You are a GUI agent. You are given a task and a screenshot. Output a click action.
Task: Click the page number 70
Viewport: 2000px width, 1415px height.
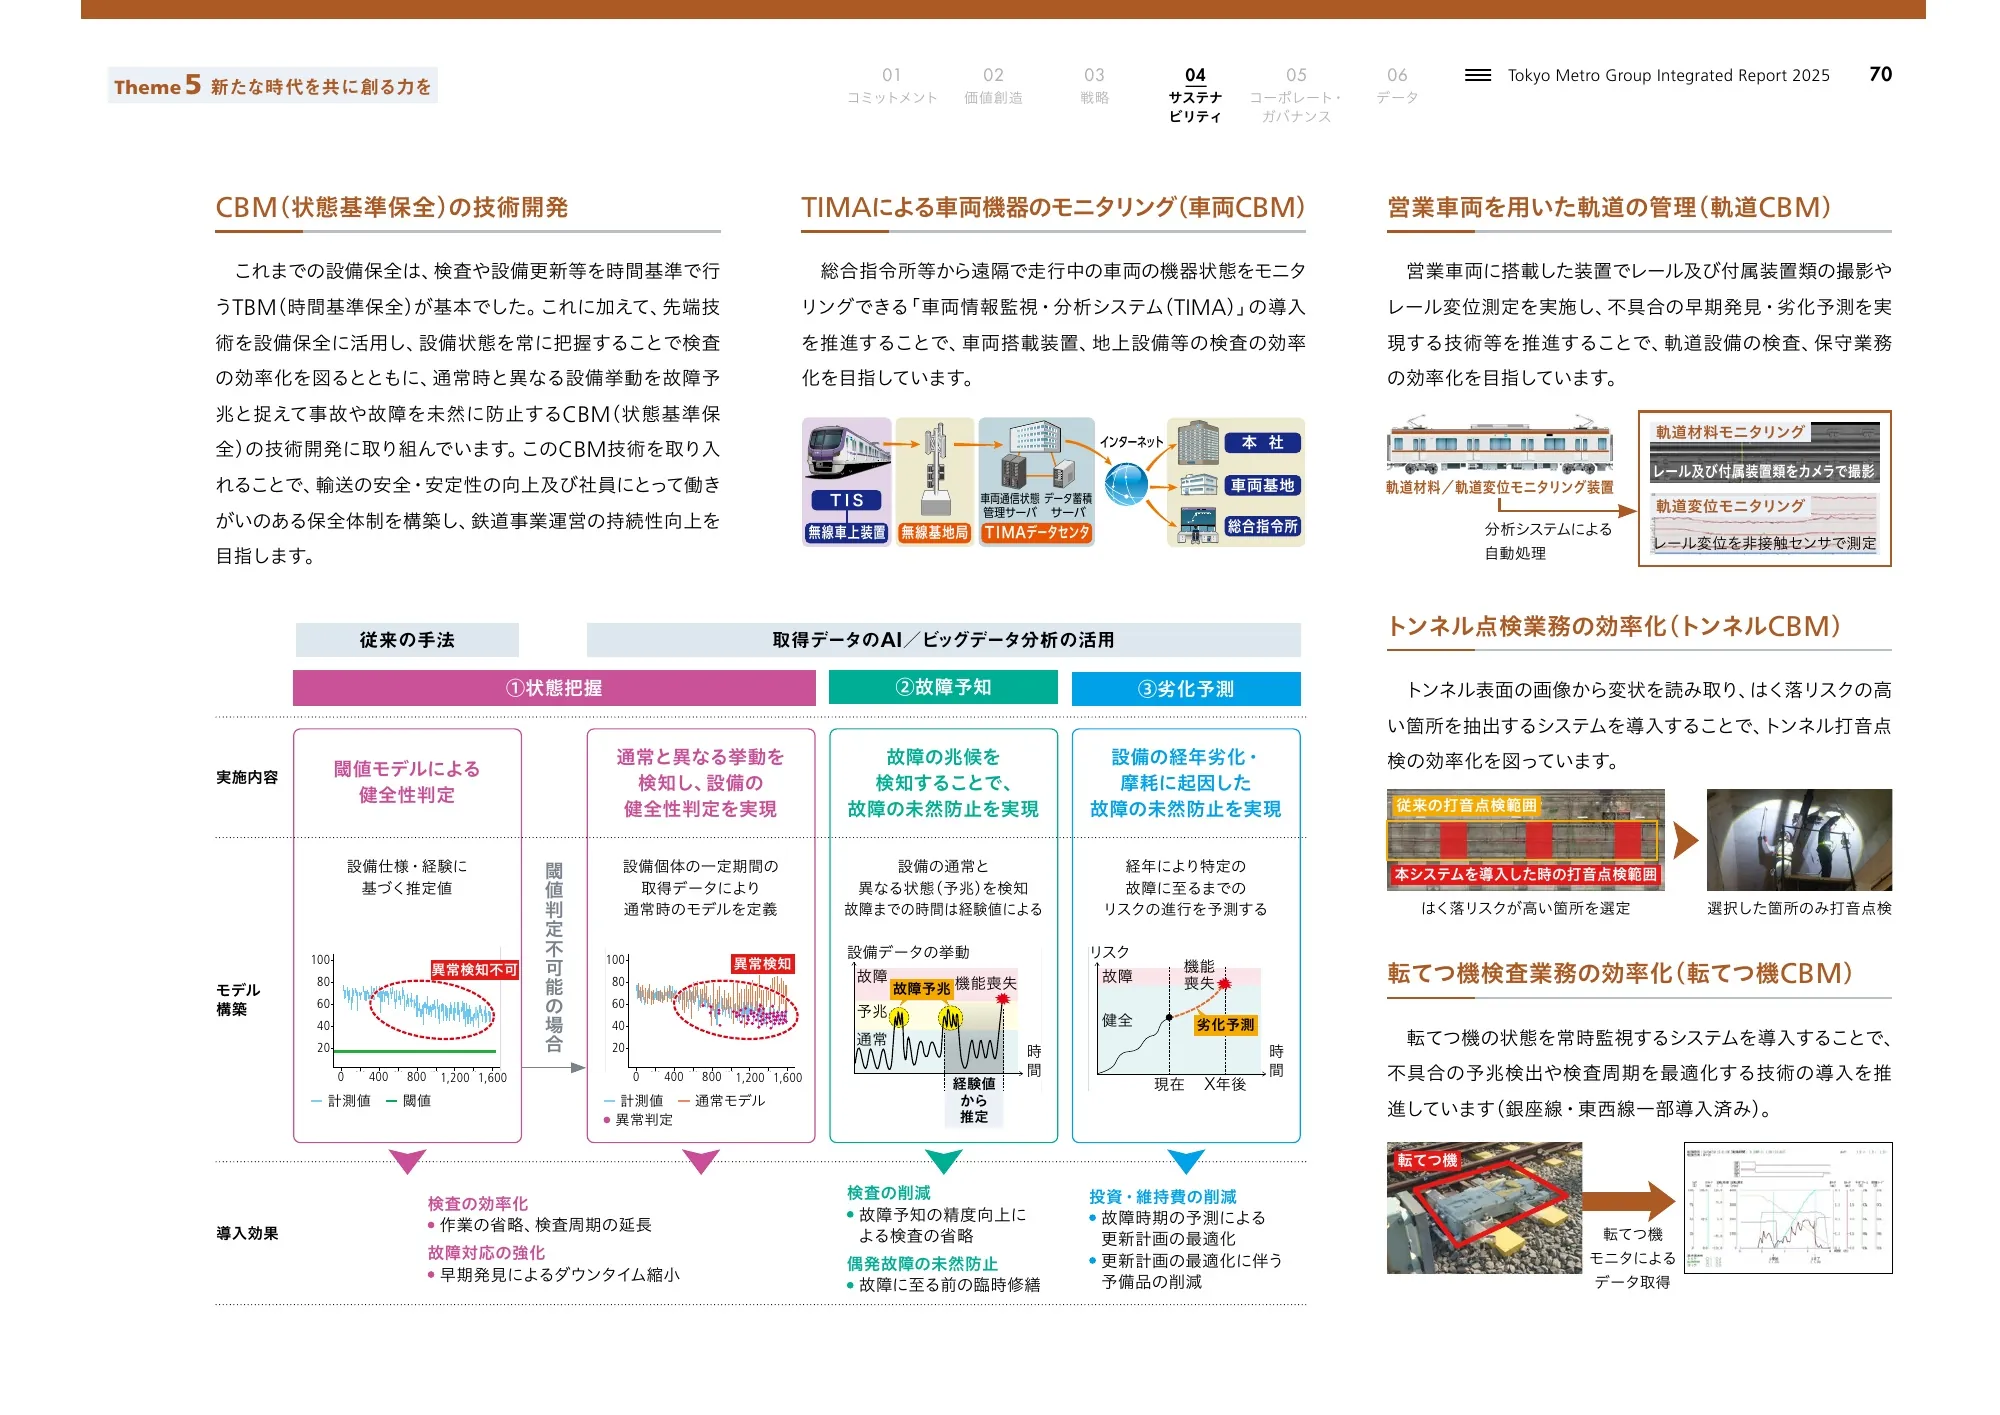coord(1880,74)
